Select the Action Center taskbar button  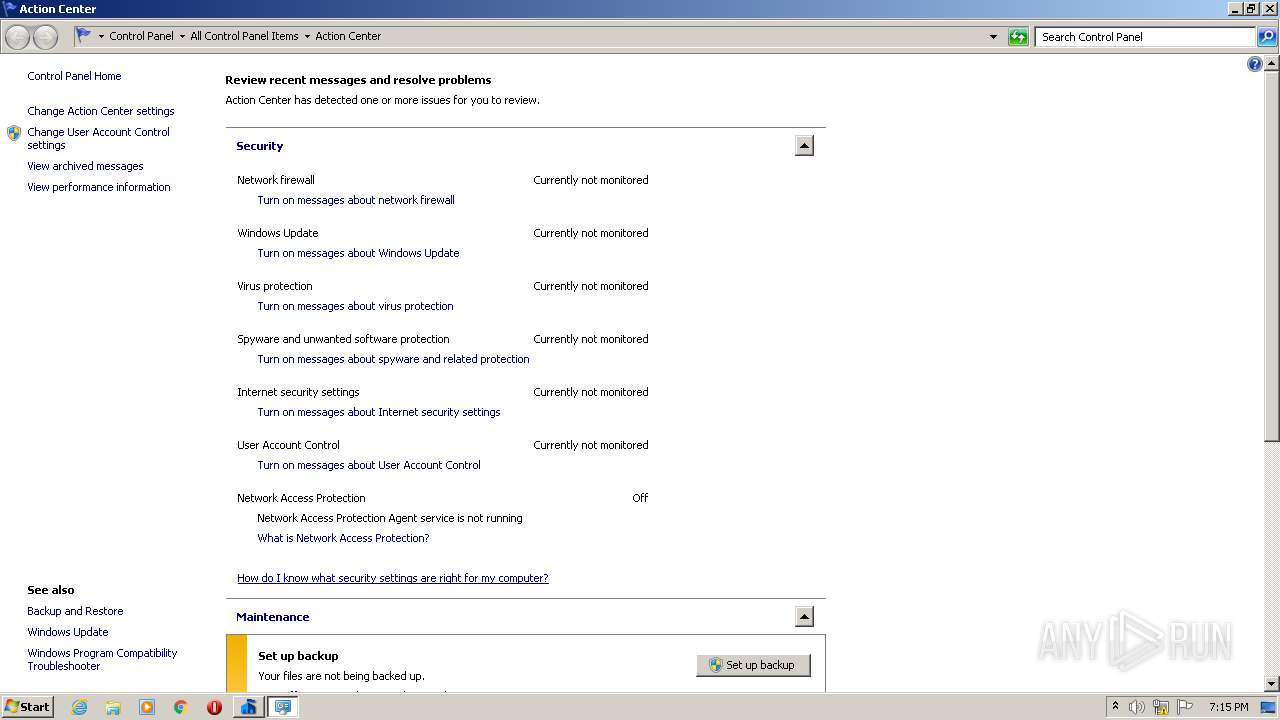point(283,707)
